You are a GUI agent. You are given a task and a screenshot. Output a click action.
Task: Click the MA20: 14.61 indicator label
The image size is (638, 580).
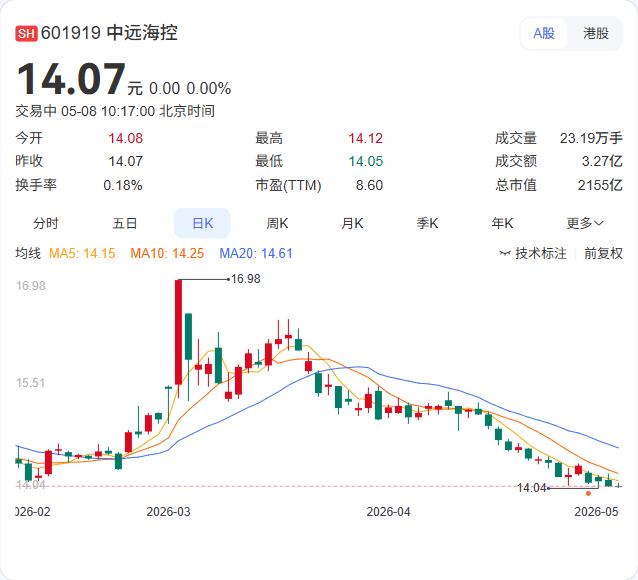coord(256,253)
